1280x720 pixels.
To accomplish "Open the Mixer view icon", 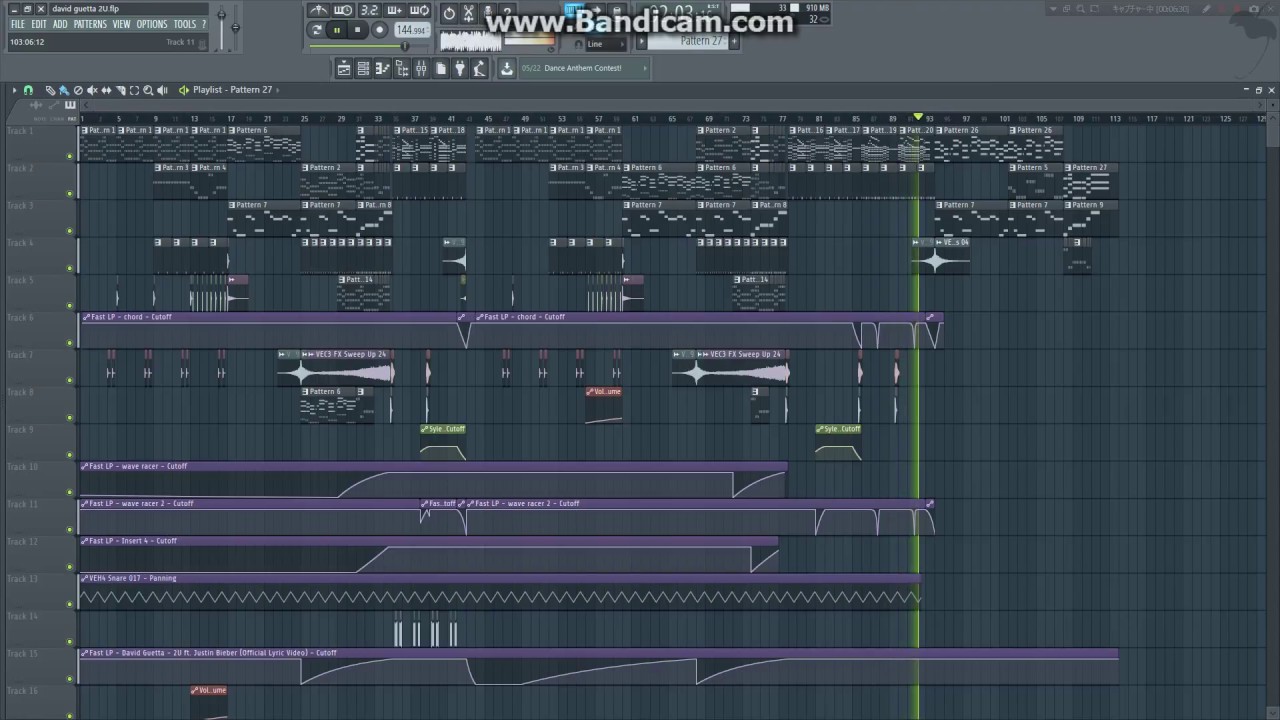I will (421, 68).
